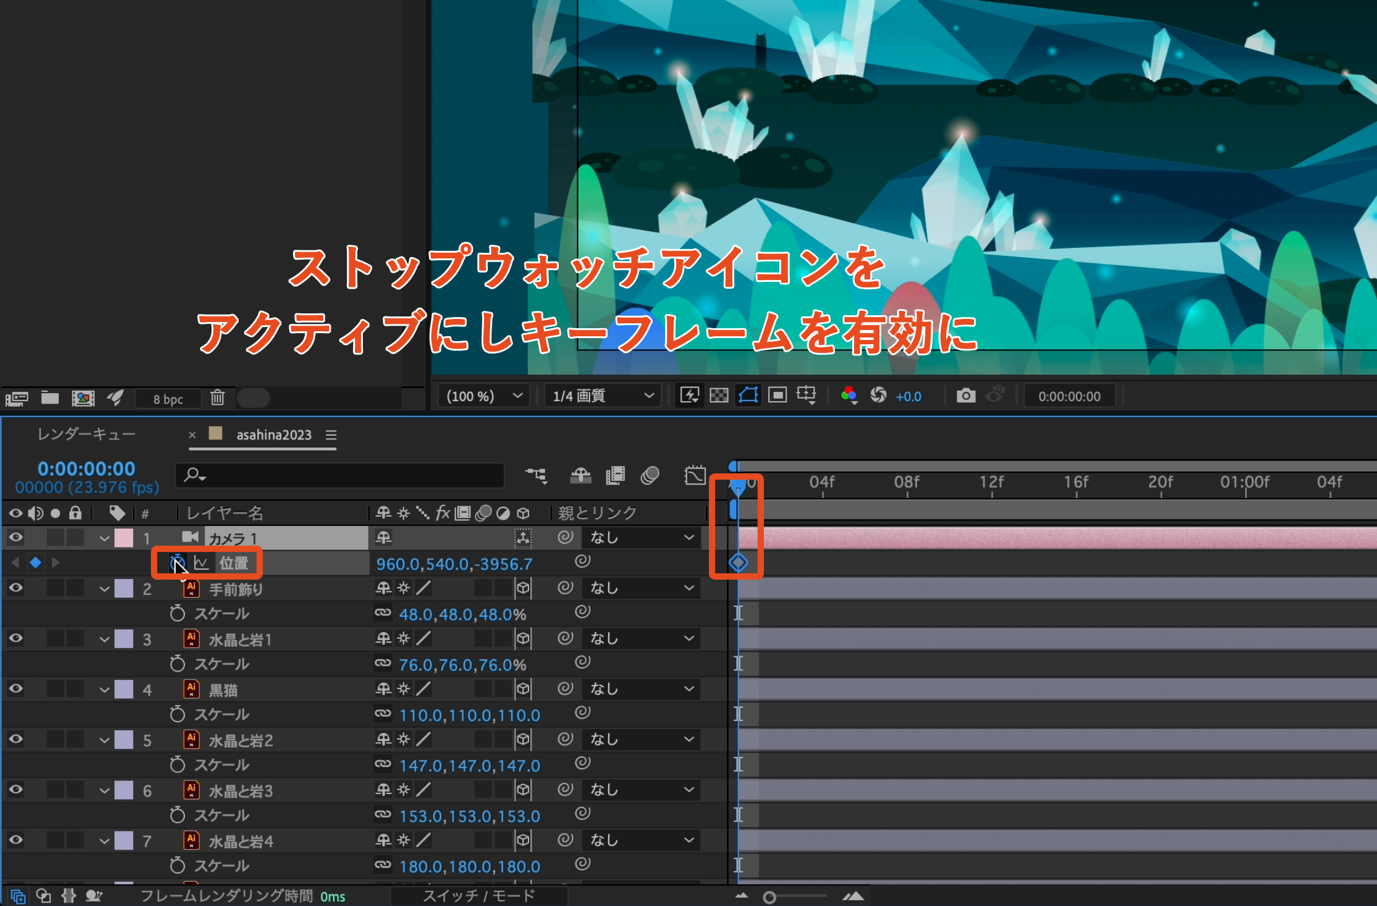Enable motion blur icon above timeline

pos(650,476)
